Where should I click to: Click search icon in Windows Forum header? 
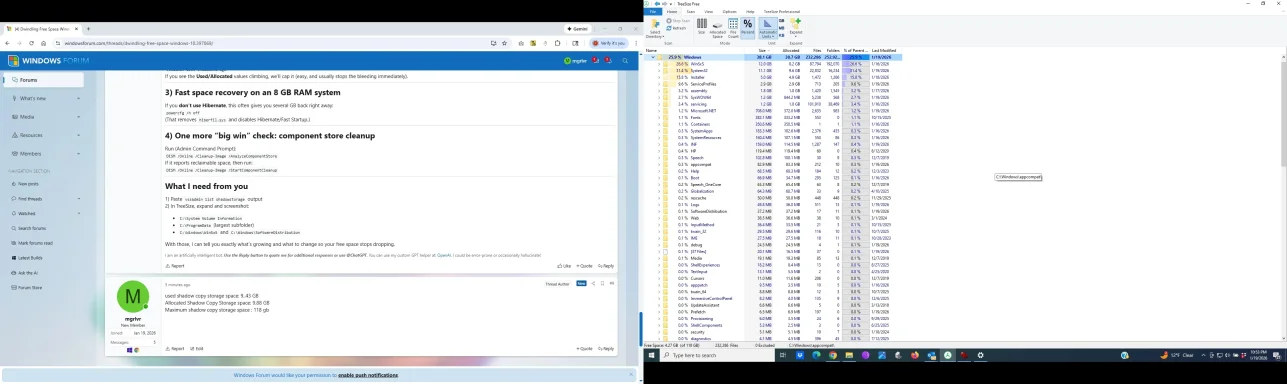point(625,61)
